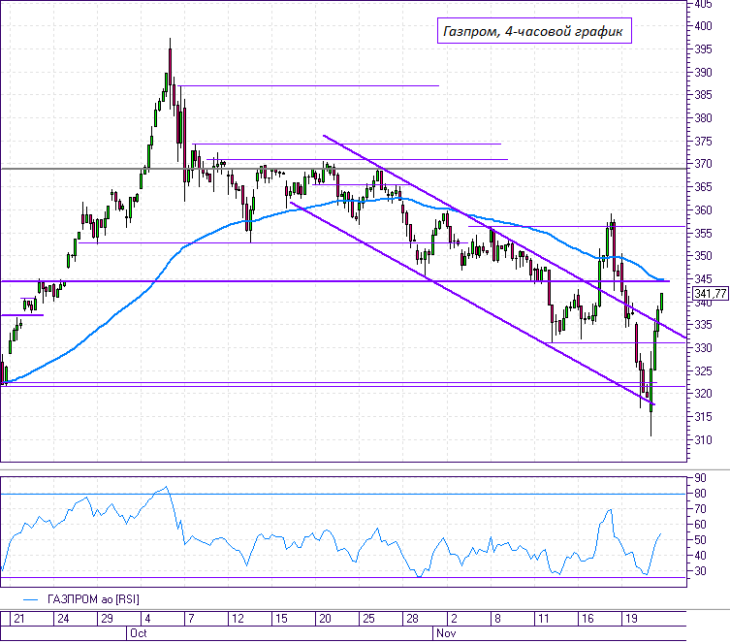Click the Nov month label
The image size is (730, 643).
click(x=446, y=633)
